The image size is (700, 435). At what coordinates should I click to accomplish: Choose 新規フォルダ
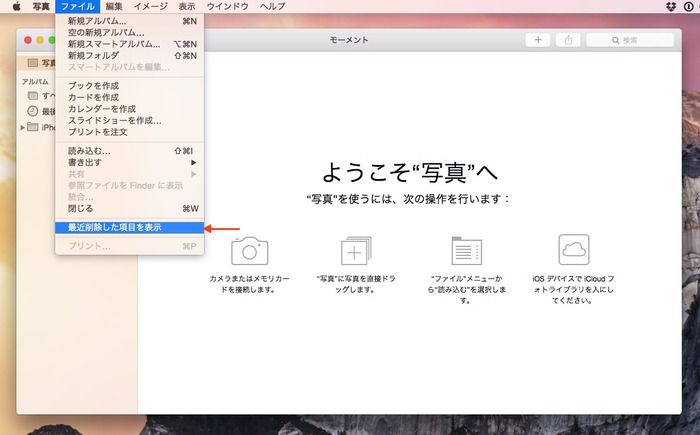tap(129, 56)
